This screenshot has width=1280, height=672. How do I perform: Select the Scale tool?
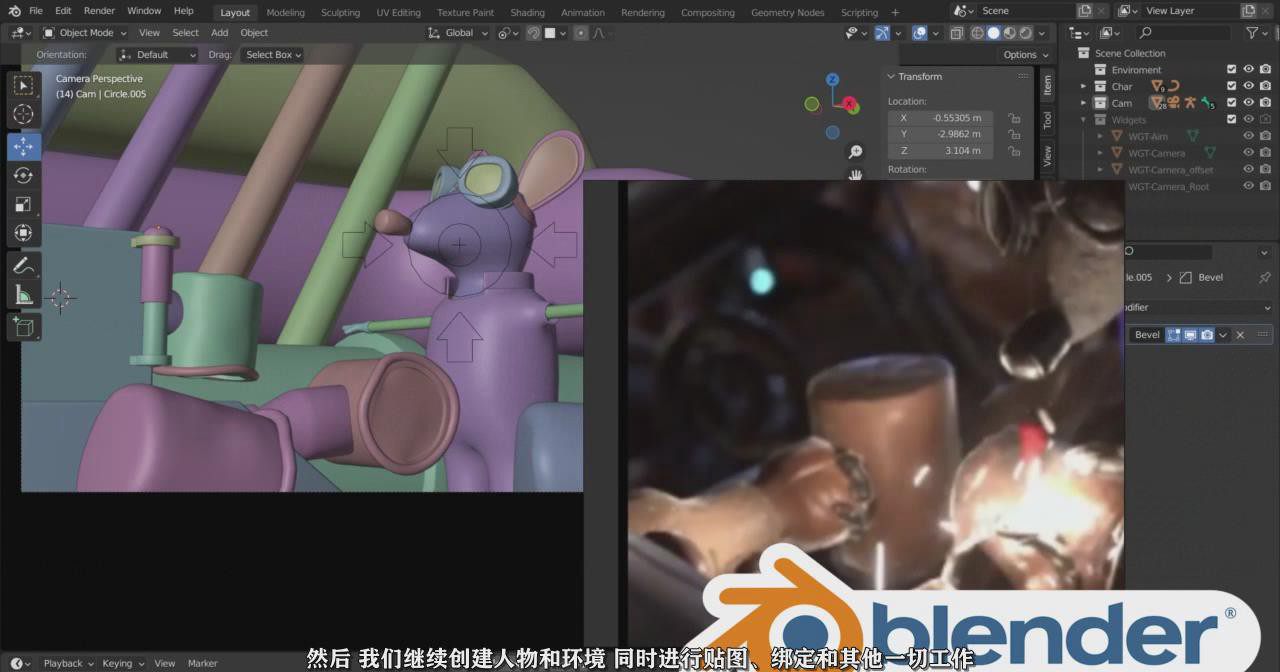(x=23, y=204)
